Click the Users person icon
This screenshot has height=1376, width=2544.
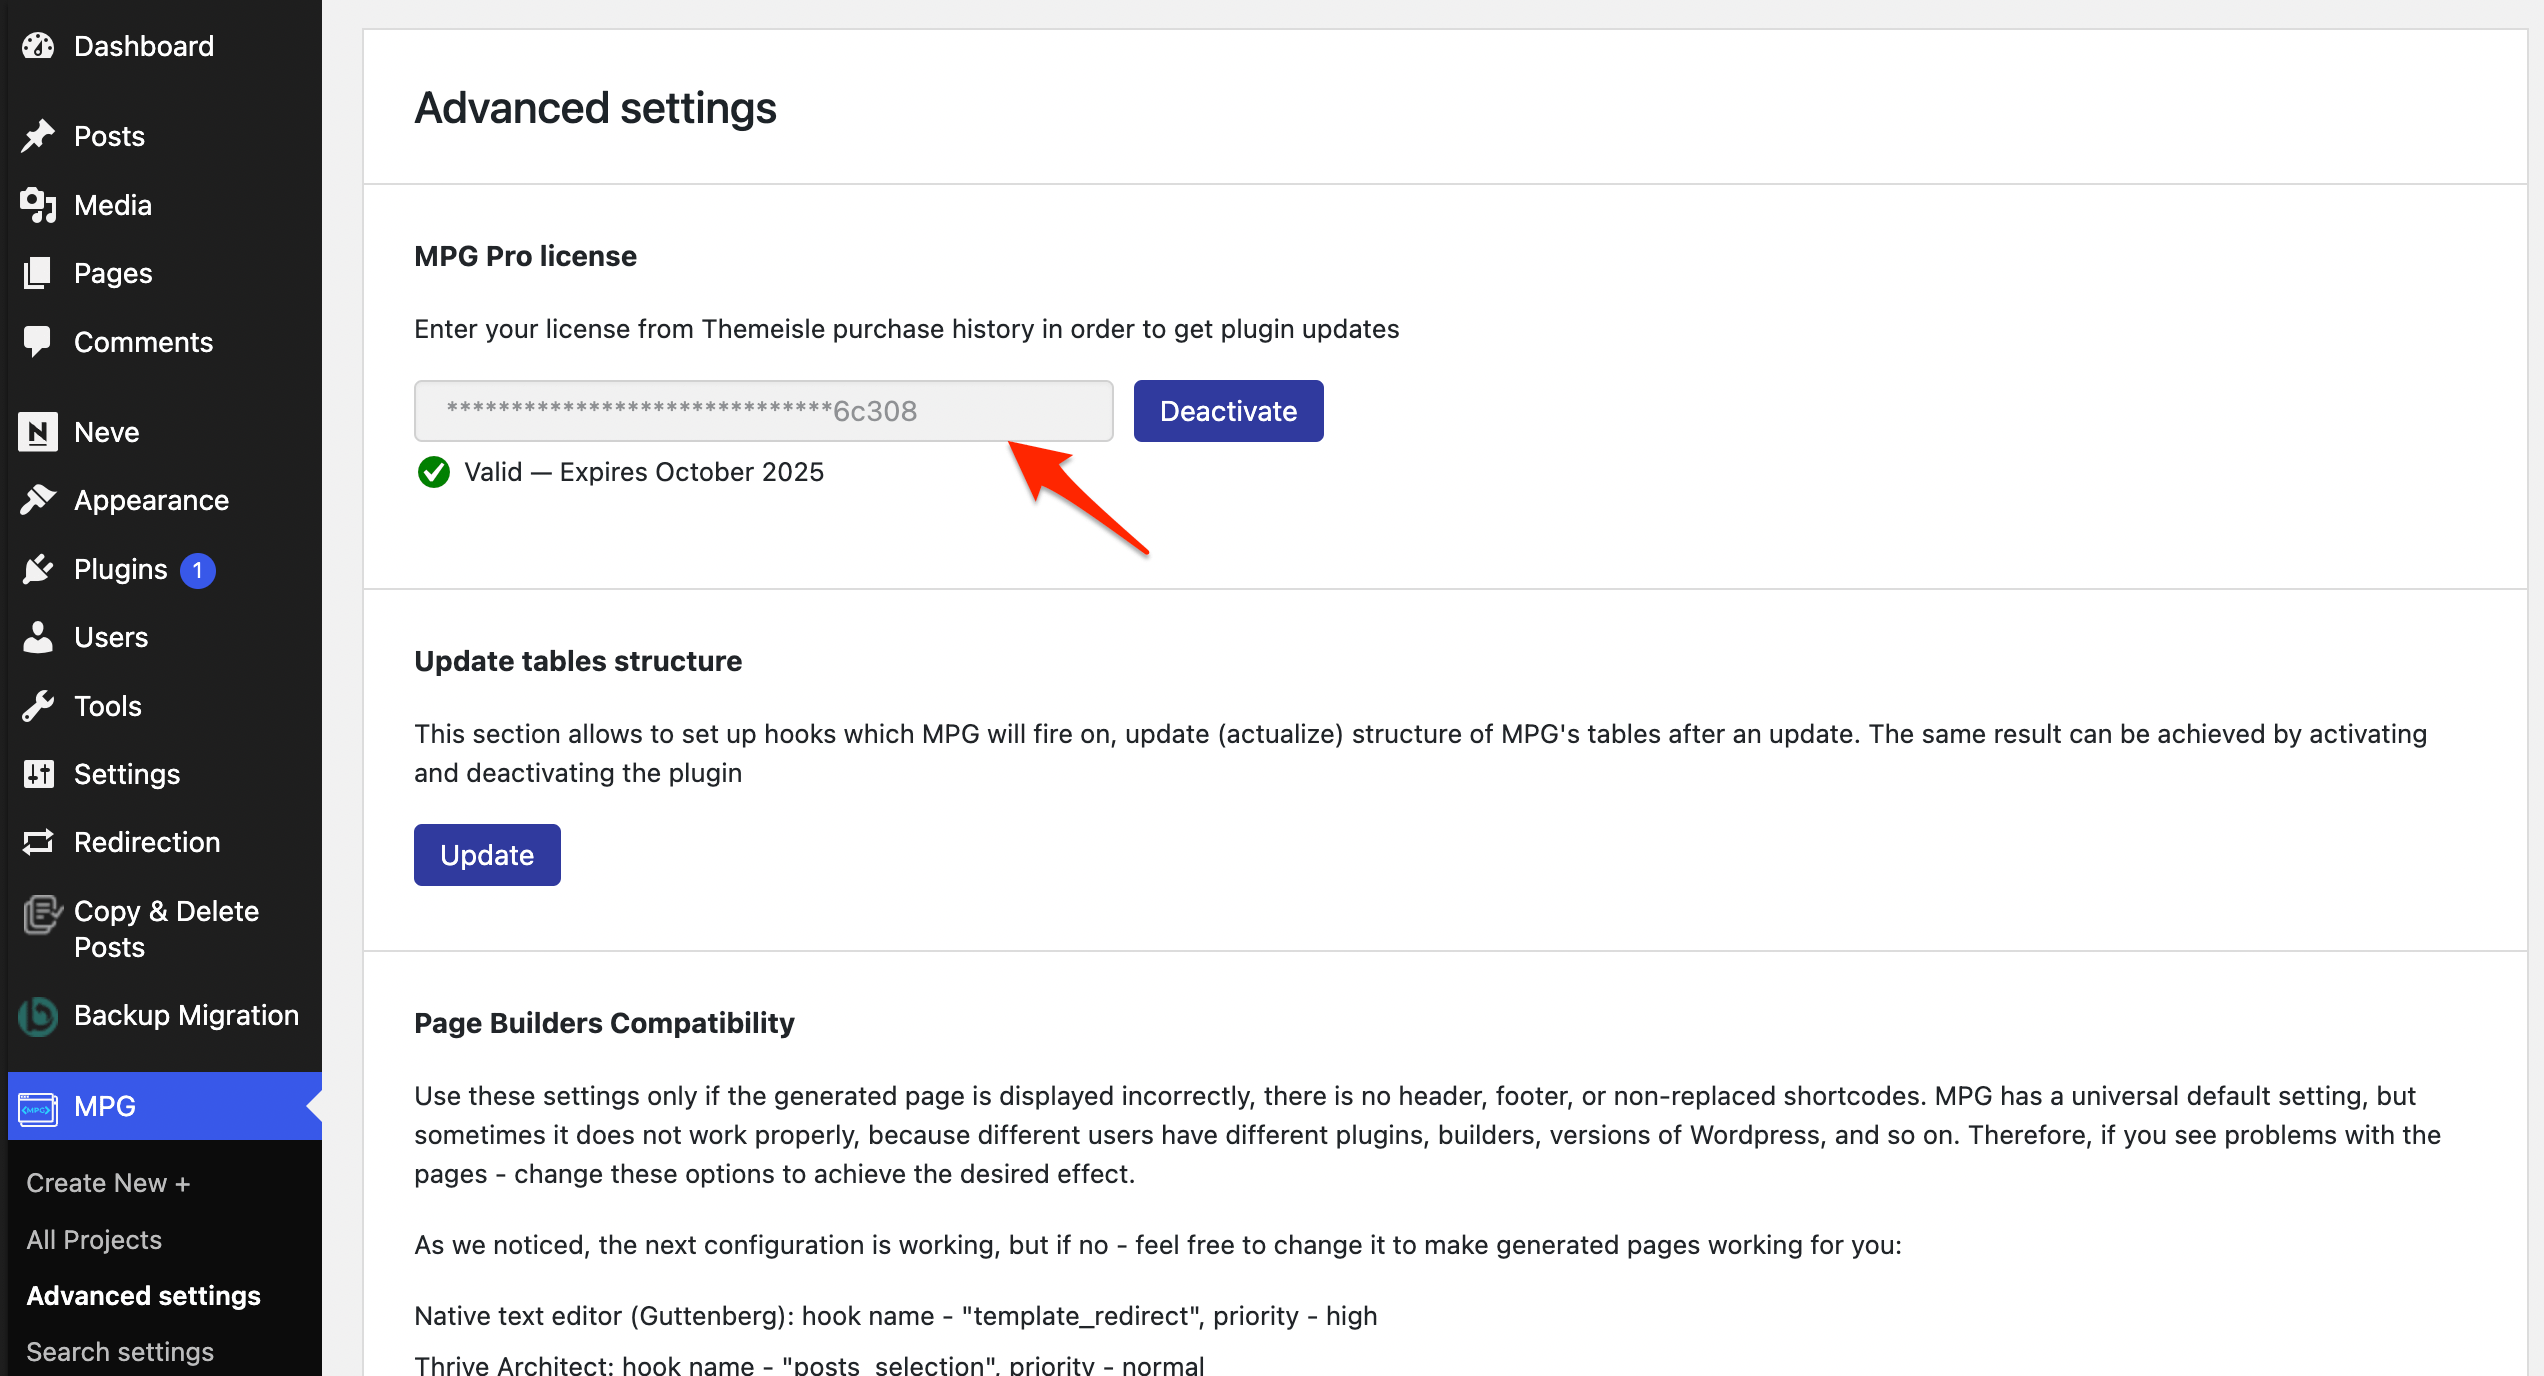coord(38,637)
